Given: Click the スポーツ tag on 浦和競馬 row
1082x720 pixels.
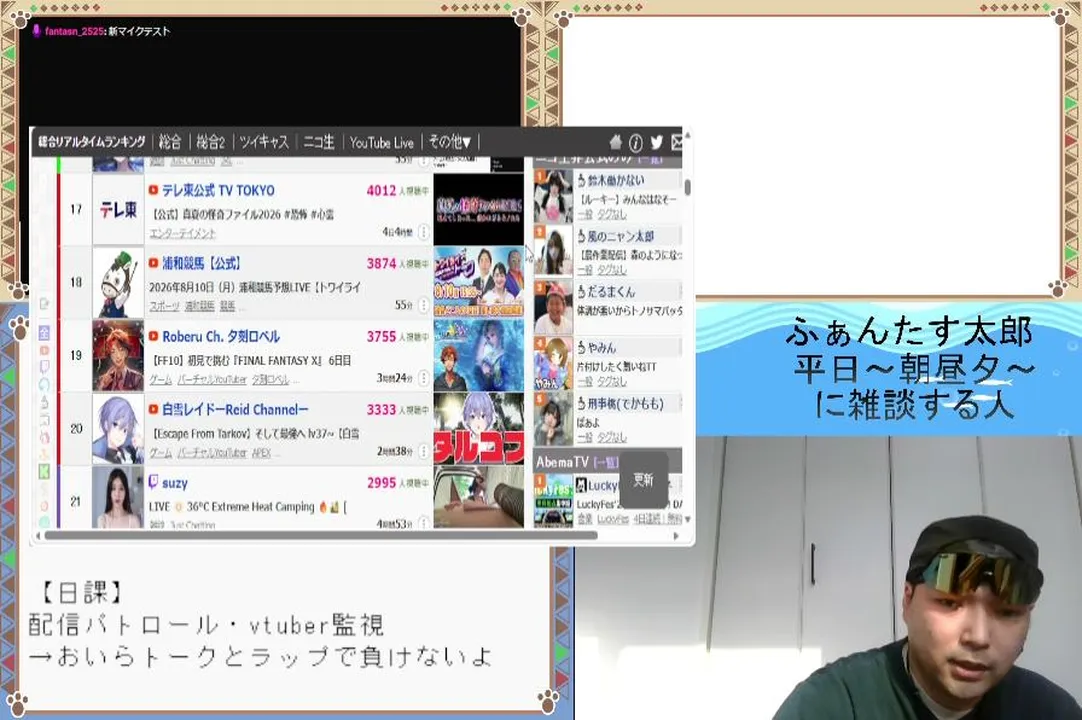Looking at the screenshot, I should point(164,306).
